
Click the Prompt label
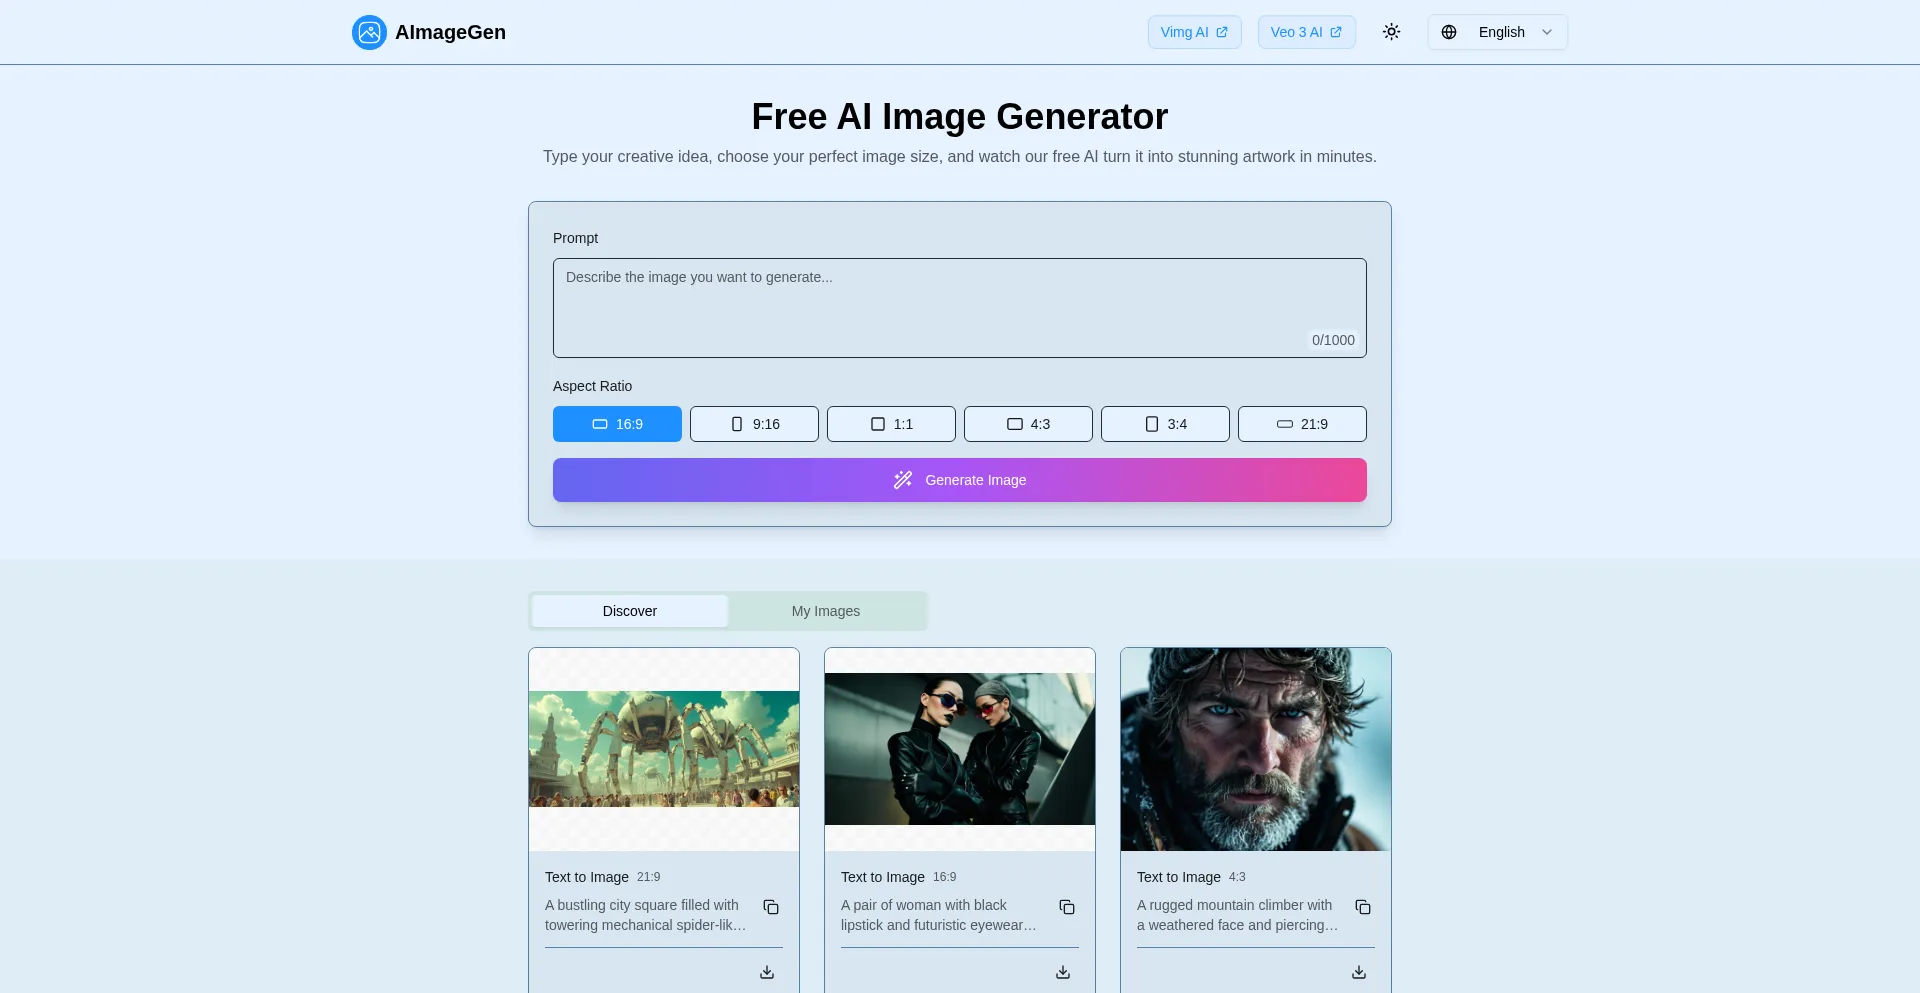tap(575, 238)
